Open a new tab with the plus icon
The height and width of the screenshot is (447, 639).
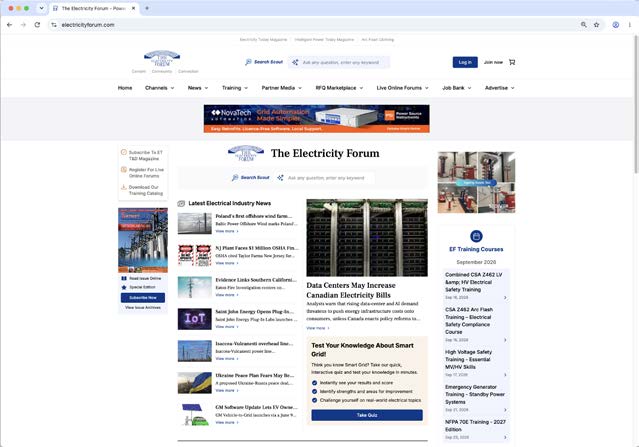pos(147,8)
